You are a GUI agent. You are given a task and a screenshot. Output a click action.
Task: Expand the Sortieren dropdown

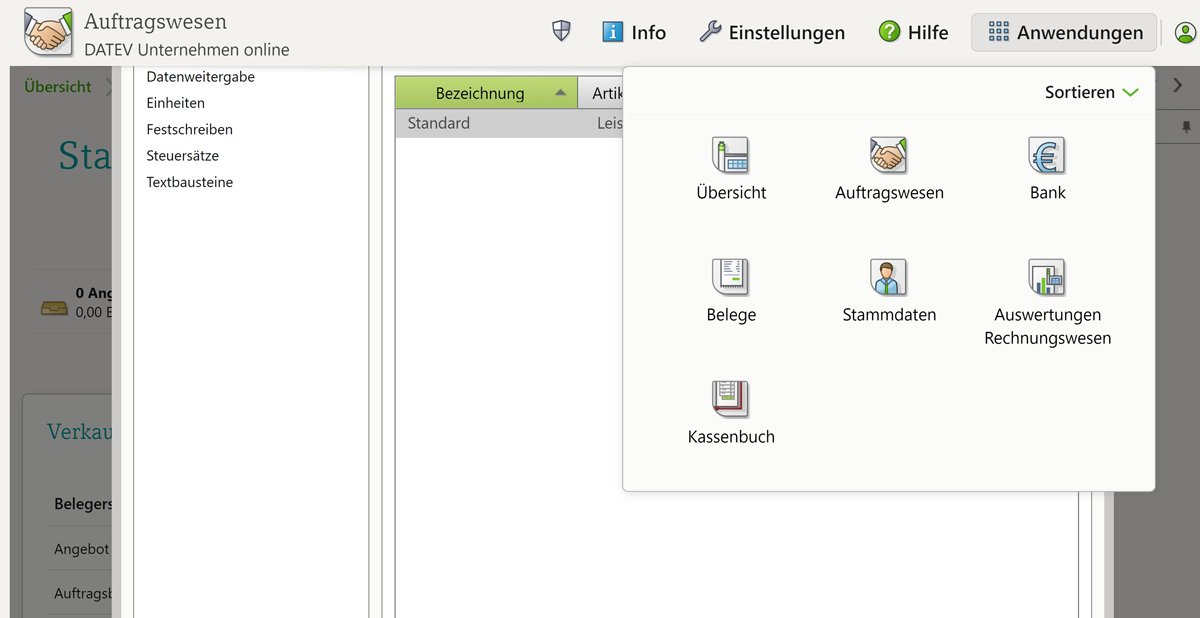(x=1092, y=91)
